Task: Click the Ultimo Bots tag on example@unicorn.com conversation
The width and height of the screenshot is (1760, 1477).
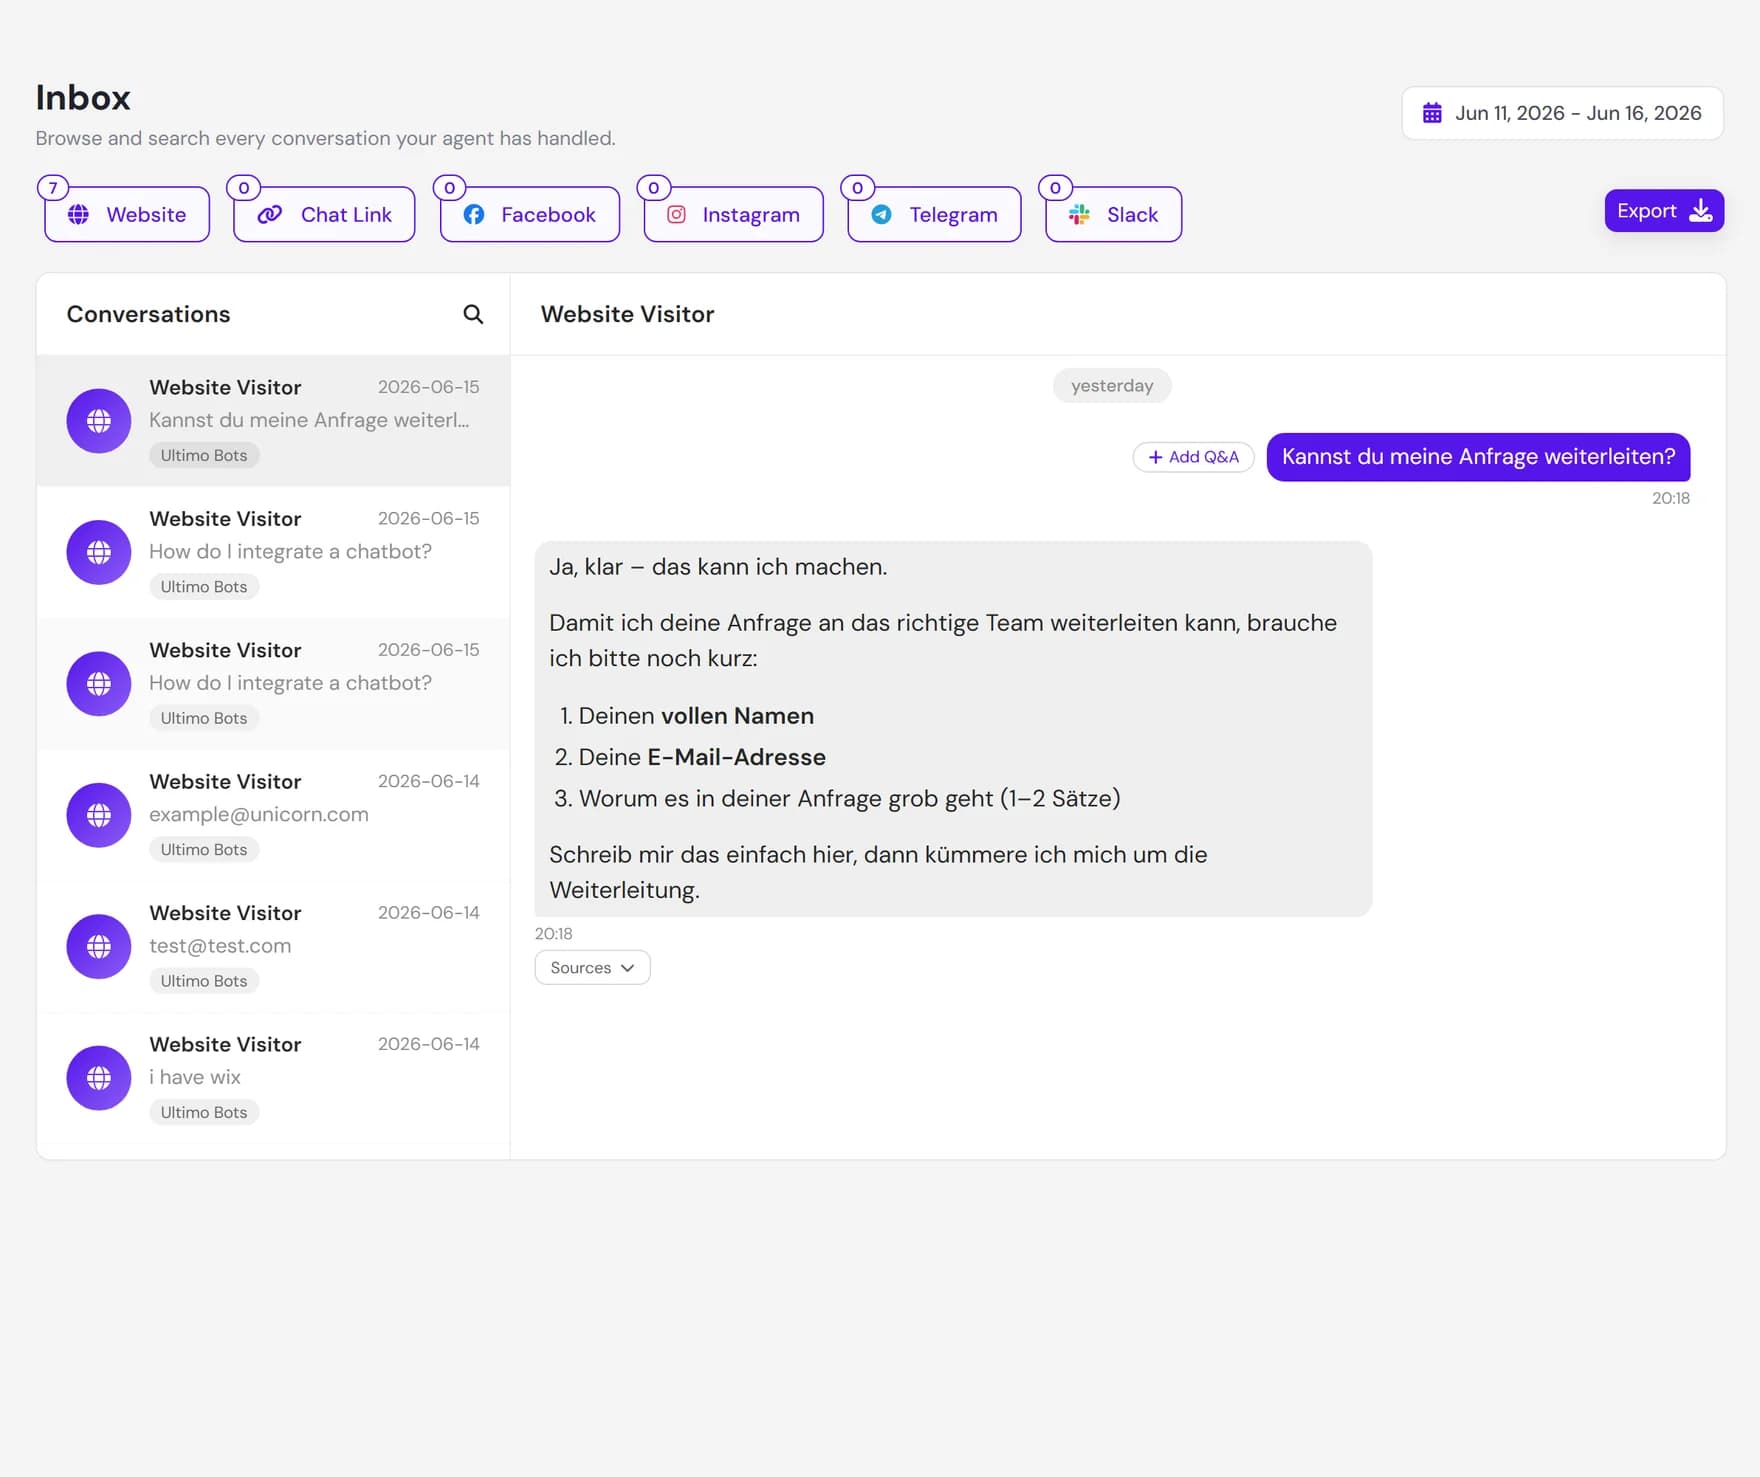Action: click(x=204, y=850)
